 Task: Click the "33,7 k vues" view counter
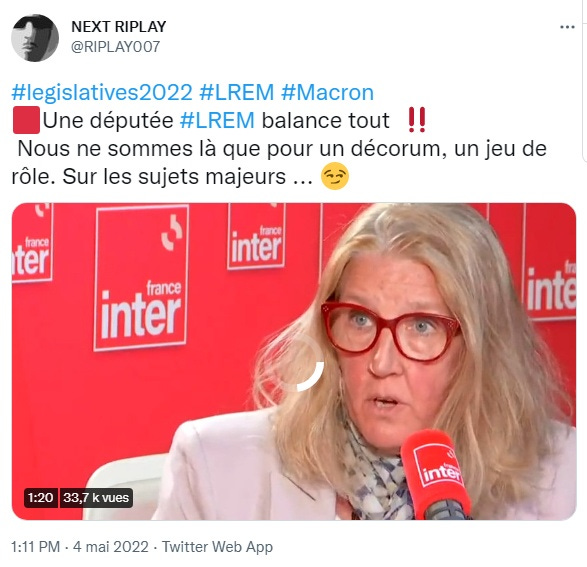pos(96,498)
